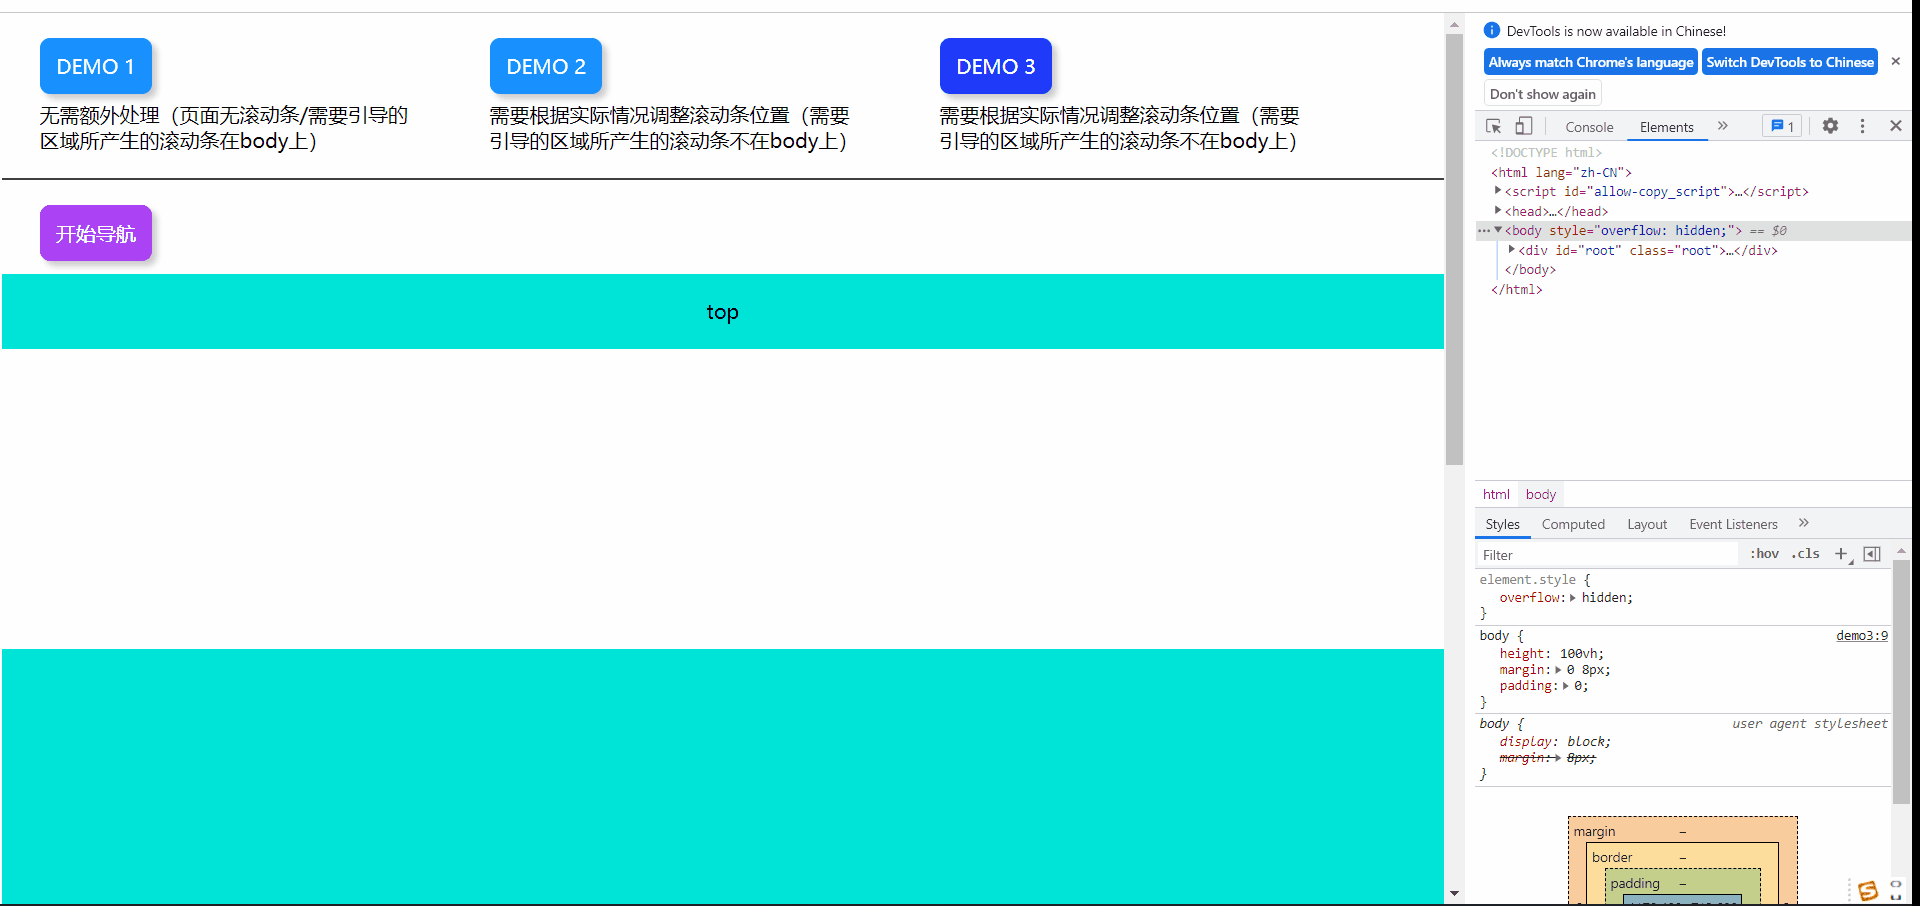Open the Computed styles tab
This screenshot has width=1920, height=906.
[1573, 524]
